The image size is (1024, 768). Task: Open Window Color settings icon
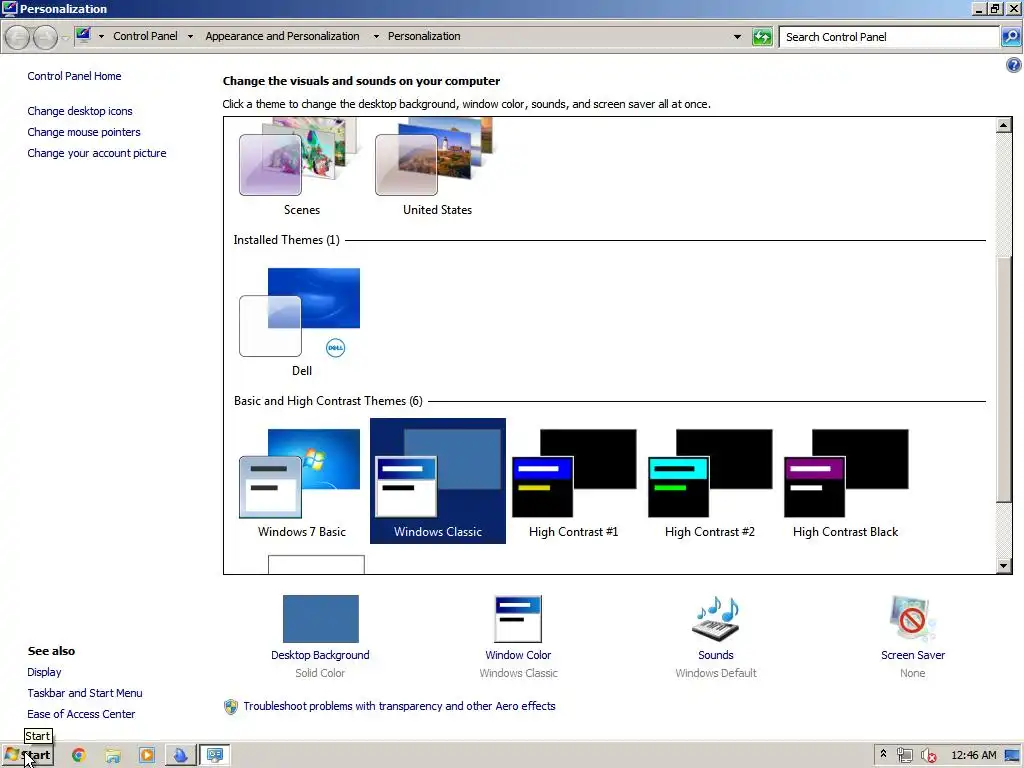518,619
